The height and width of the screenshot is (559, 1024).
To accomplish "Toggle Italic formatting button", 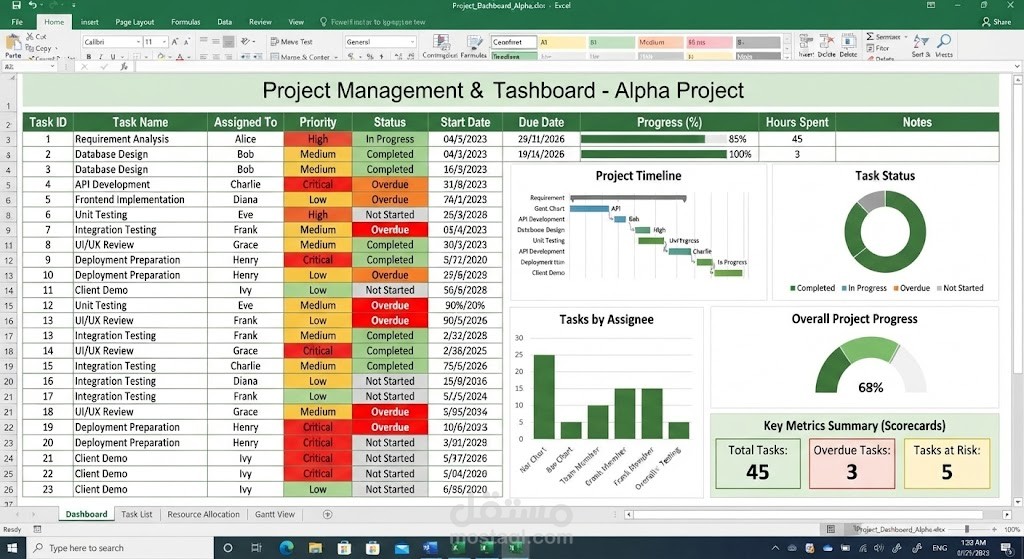I will click(100, 57).
